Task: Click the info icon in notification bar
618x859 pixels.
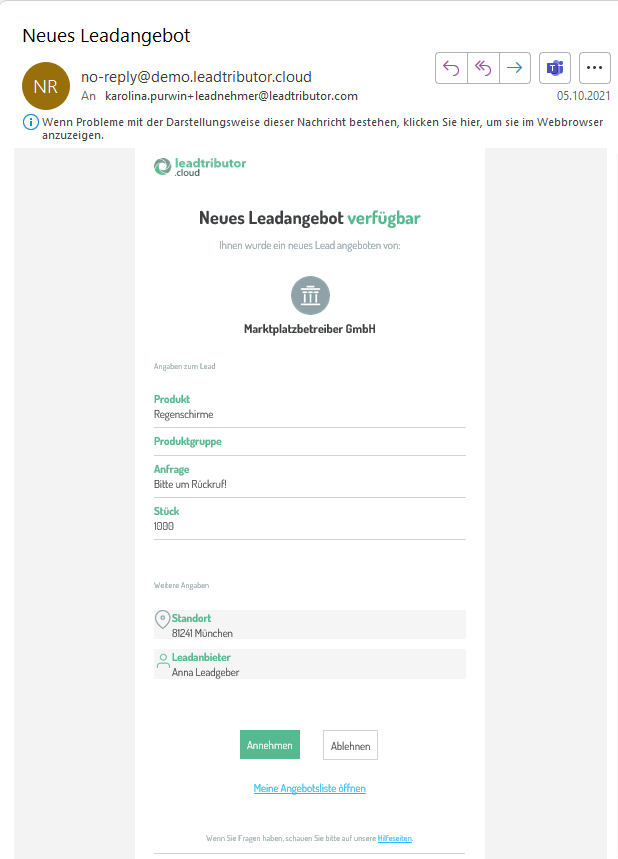Action: coord(30,122)
